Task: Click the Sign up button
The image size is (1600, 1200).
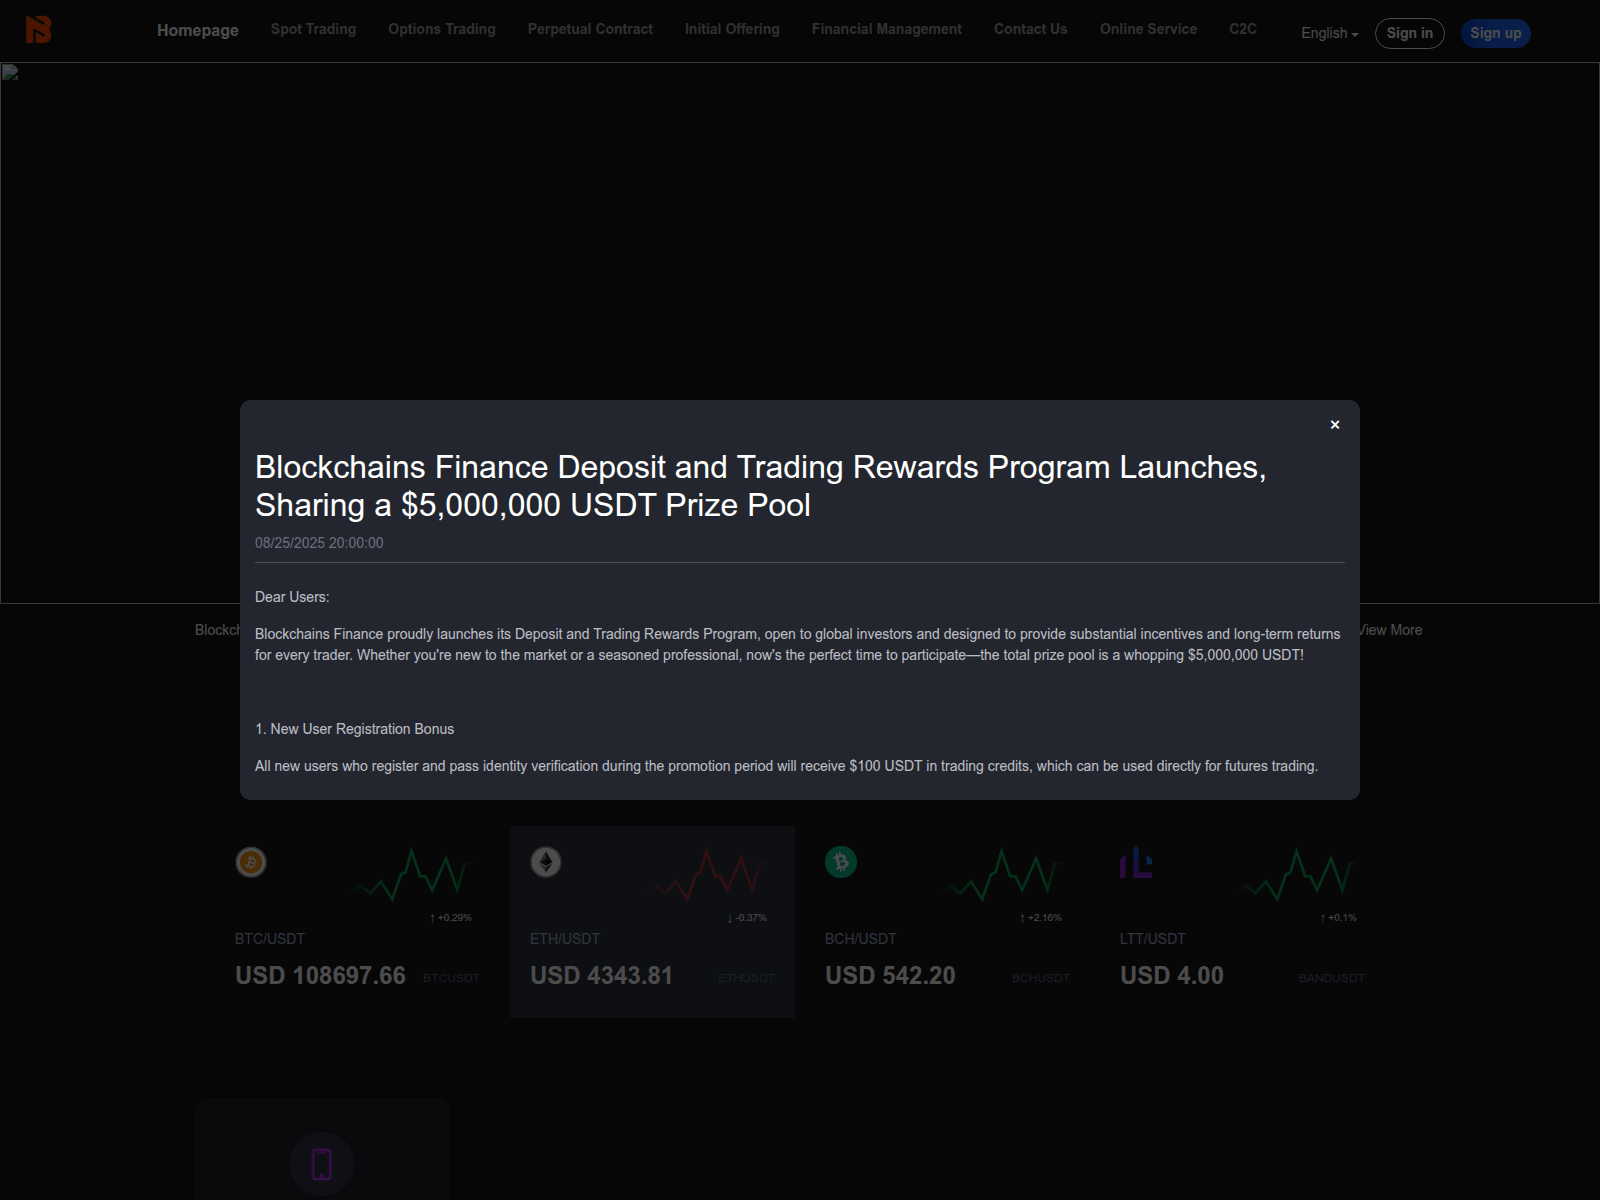Action: pyautogui.click(x=1496, y=33)
